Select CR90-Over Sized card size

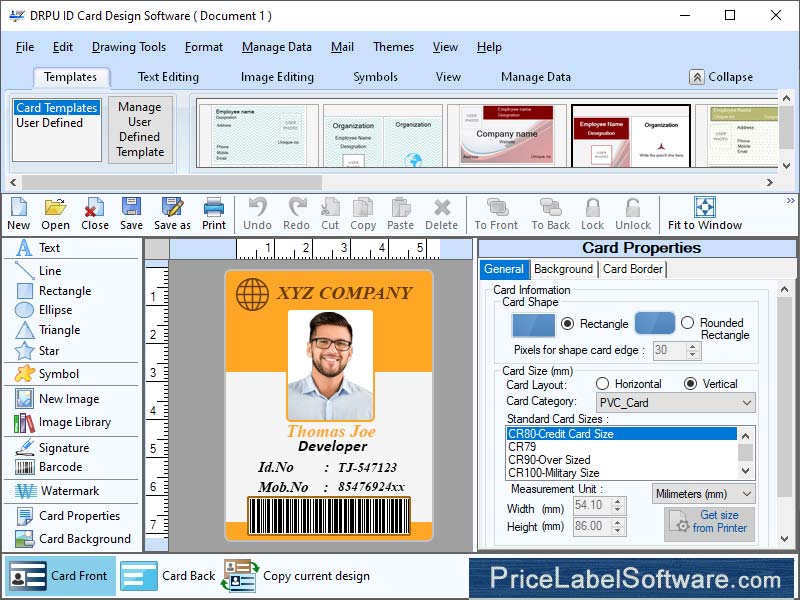tap(549, 460)
